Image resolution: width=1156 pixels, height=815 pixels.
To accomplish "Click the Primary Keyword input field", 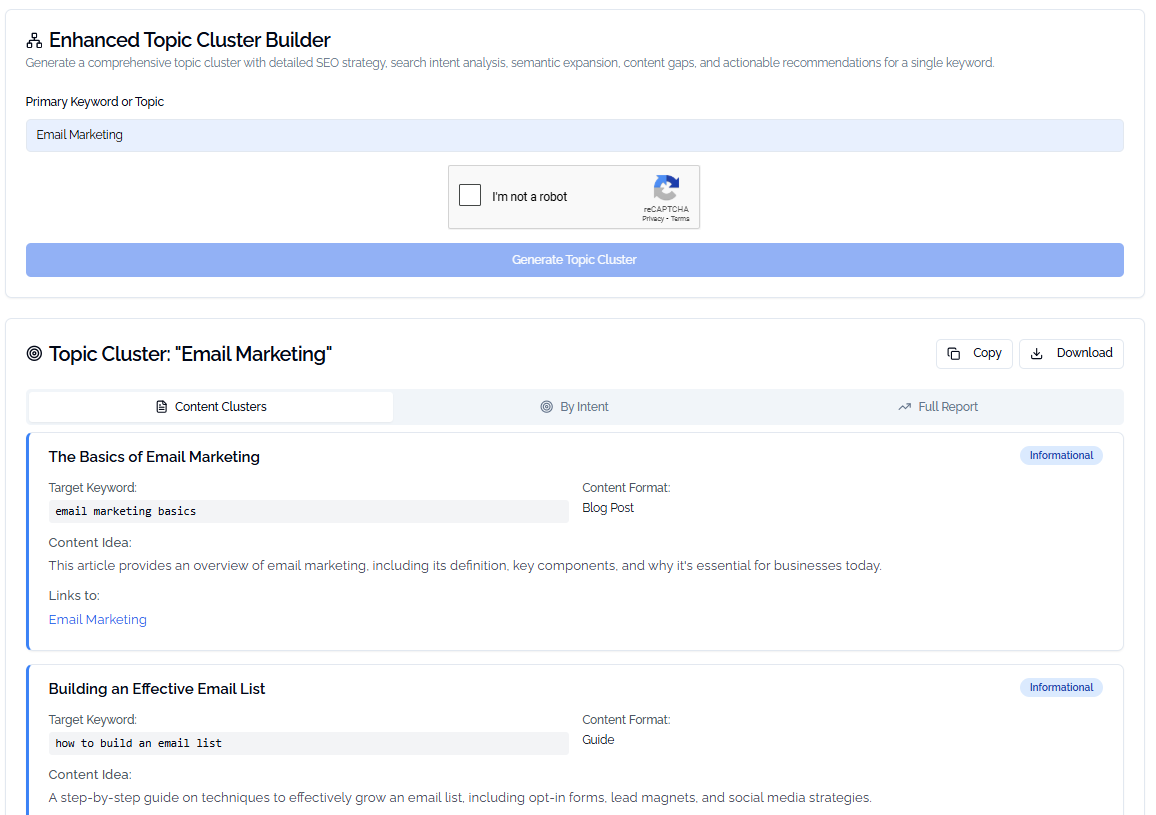I will [575, 136].
